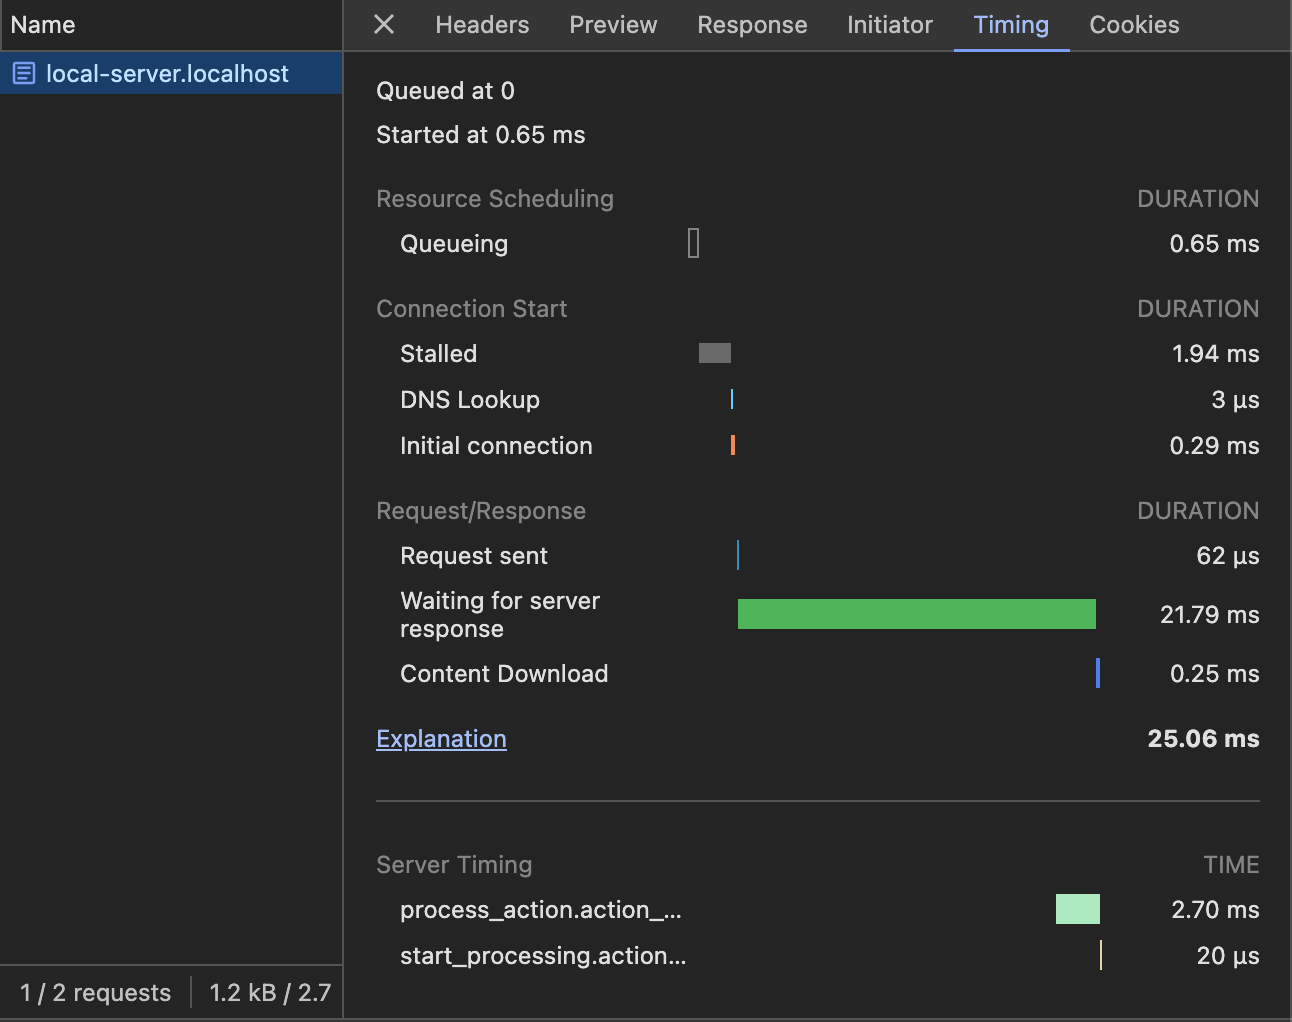Select the local-server.localhost request row
The height and width of the screenshot is (1022, 1292).
click(167, 74)
